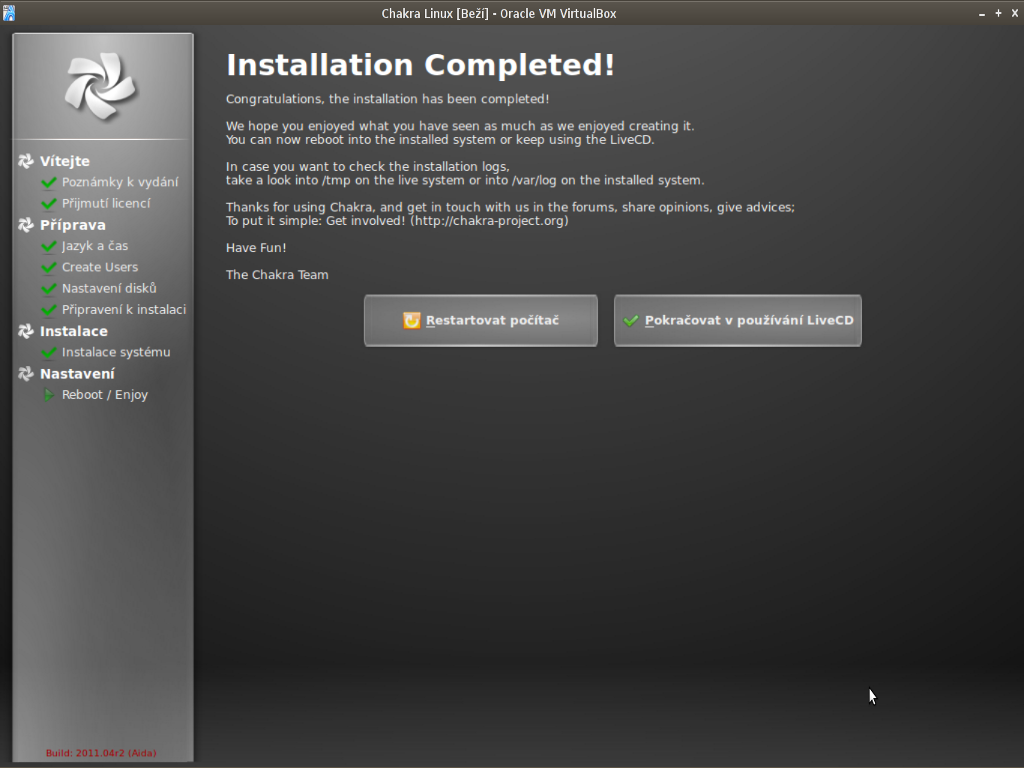Open the Poznámky k vydání step
Image resolution: width=1024 pixels, height=768 pixels.
click(x=120, y=182)
